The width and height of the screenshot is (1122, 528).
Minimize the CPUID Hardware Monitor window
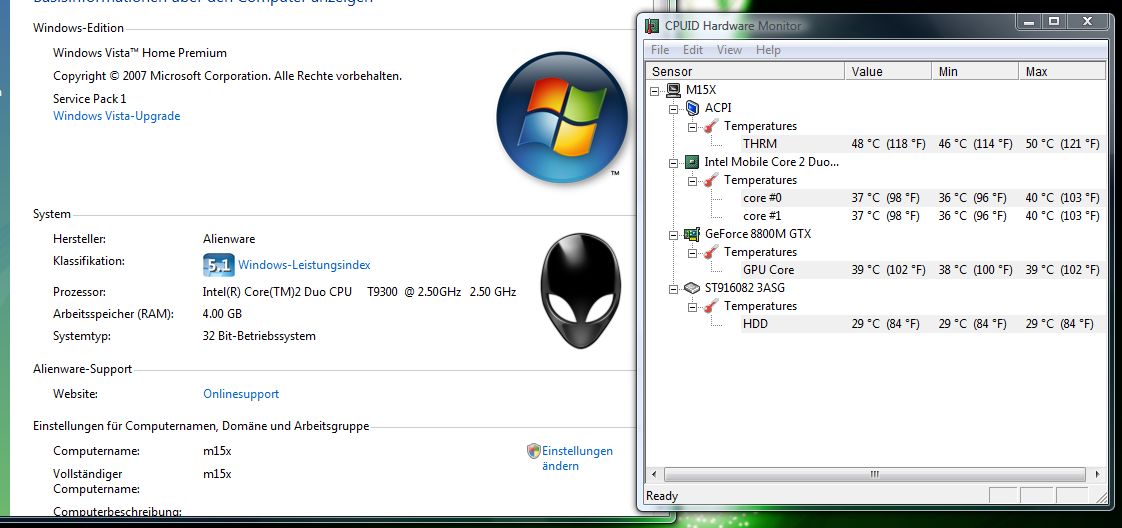pos(1030,21)
